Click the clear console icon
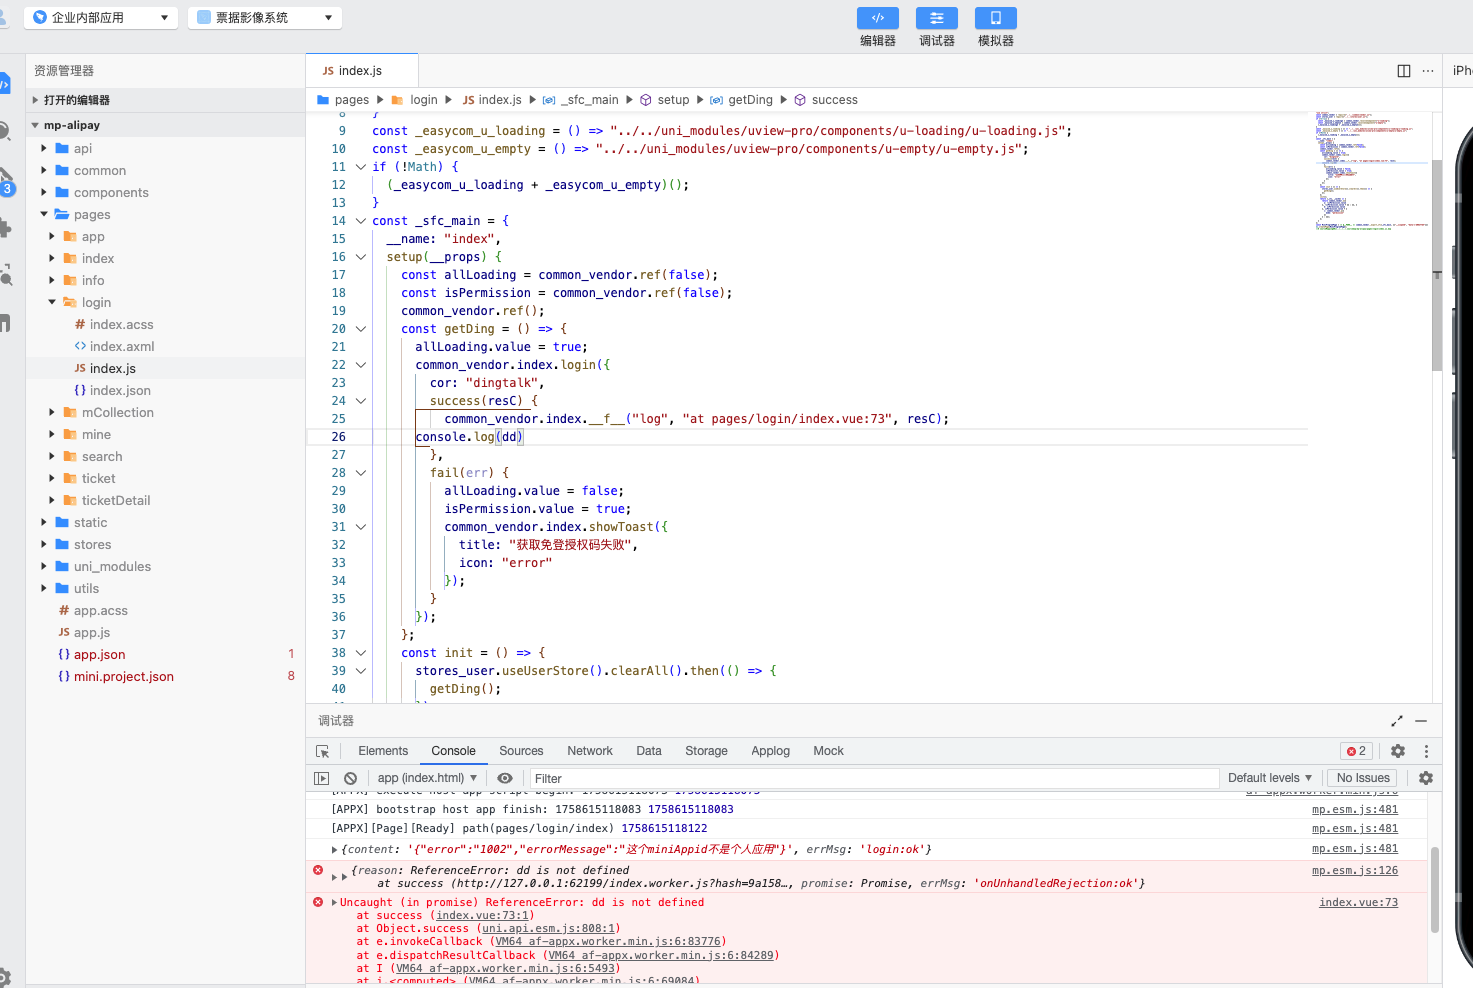 (350, 778)
